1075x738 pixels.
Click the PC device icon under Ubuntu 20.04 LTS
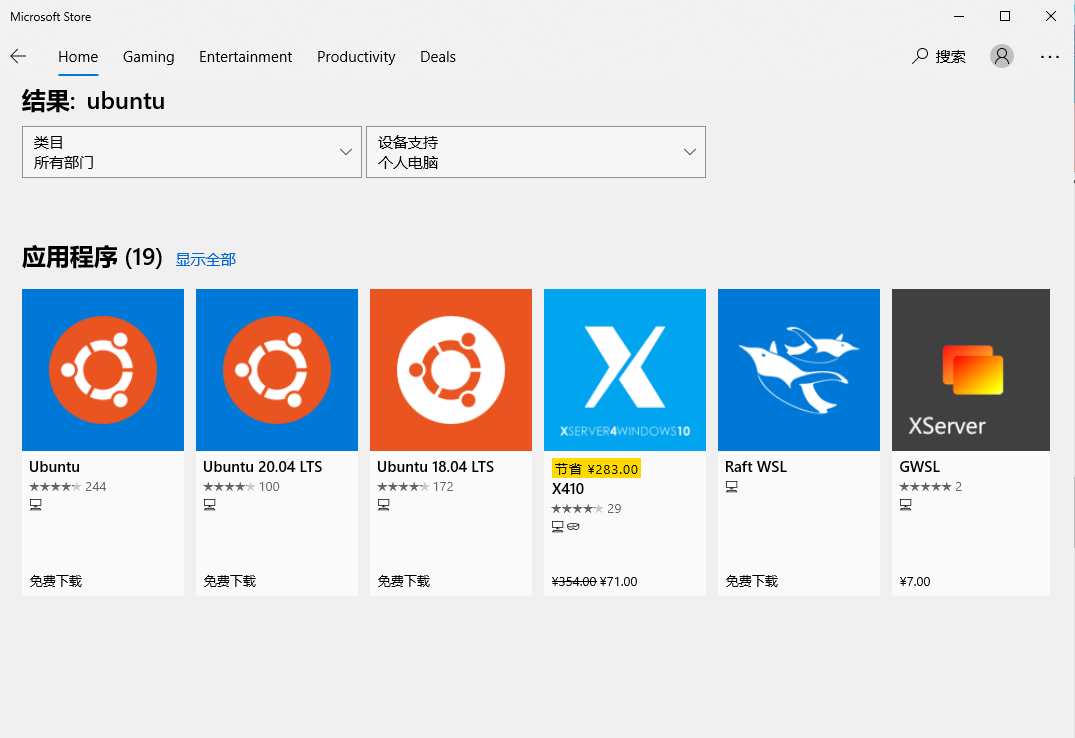210,505
